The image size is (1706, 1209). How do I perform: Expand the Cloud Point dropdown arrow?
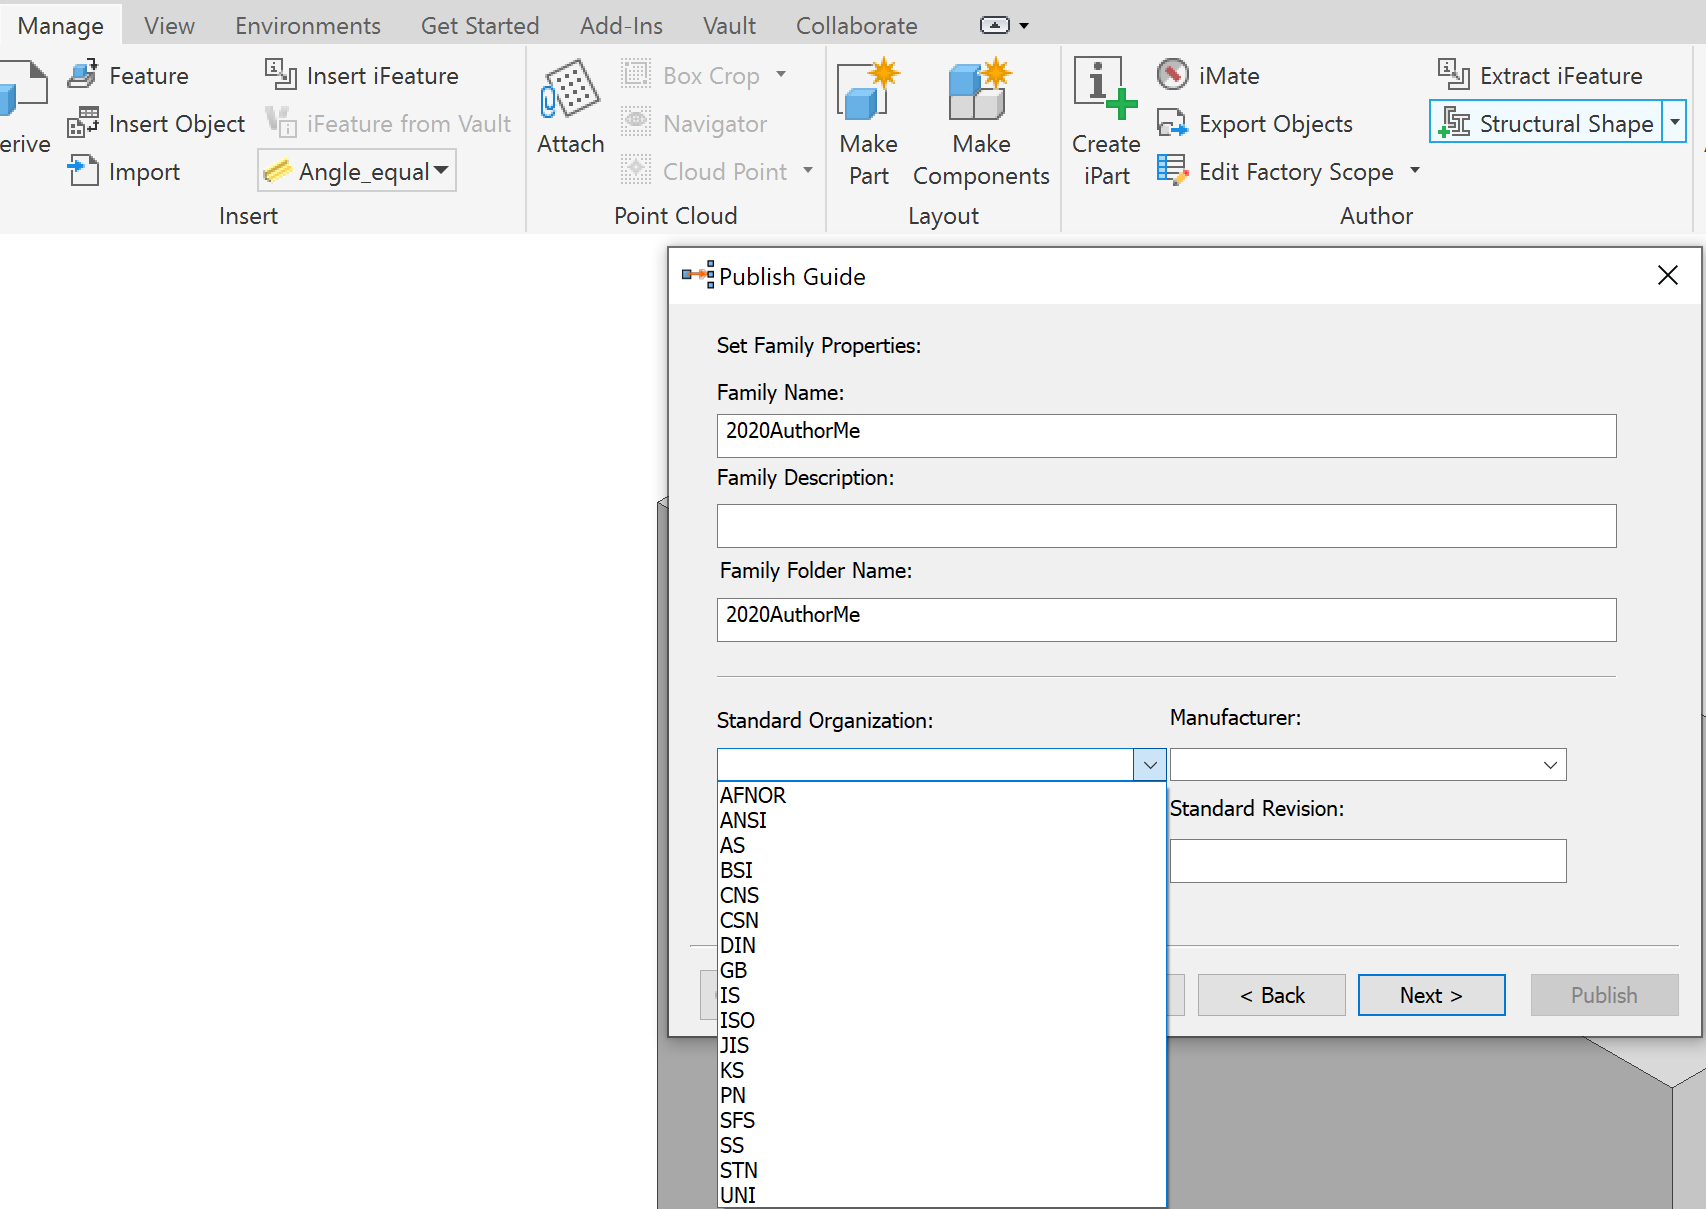point(808,170)
